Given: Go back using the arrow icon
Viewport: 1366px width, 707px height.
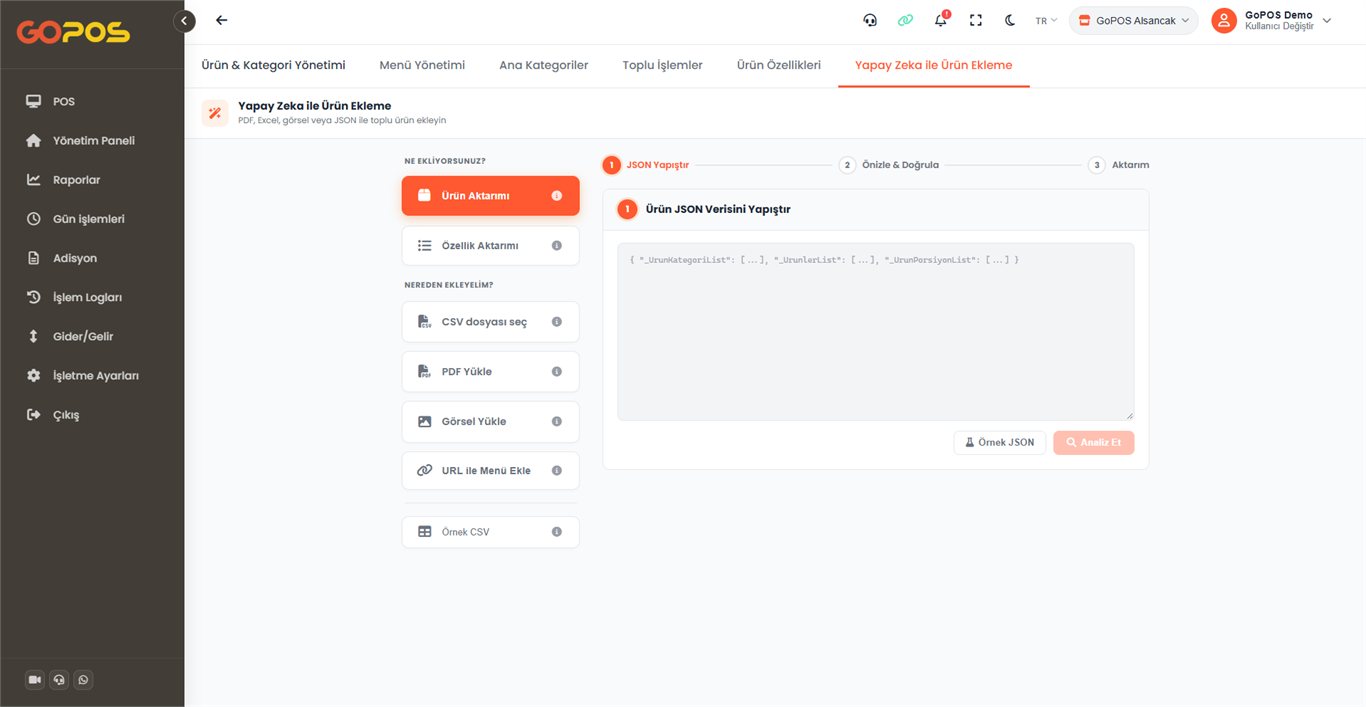Looking at the screenshot, I should (x=221, y=20).
